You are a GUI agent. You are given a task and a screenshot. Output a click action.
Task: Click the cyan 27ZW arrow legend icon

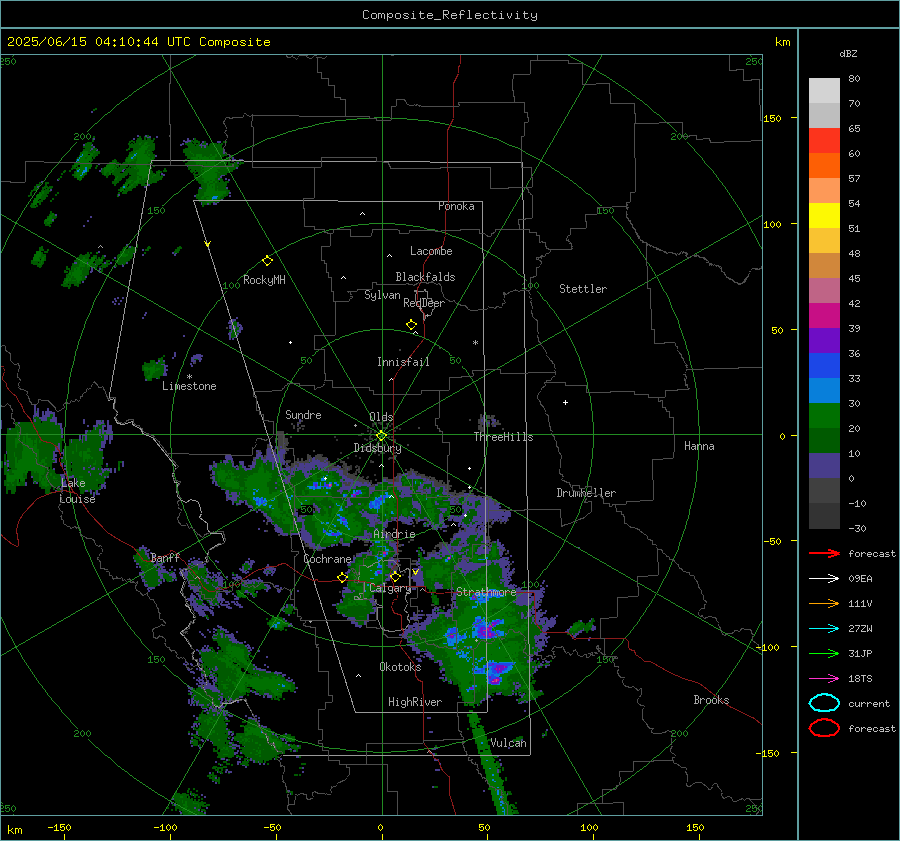coord(824,629)
